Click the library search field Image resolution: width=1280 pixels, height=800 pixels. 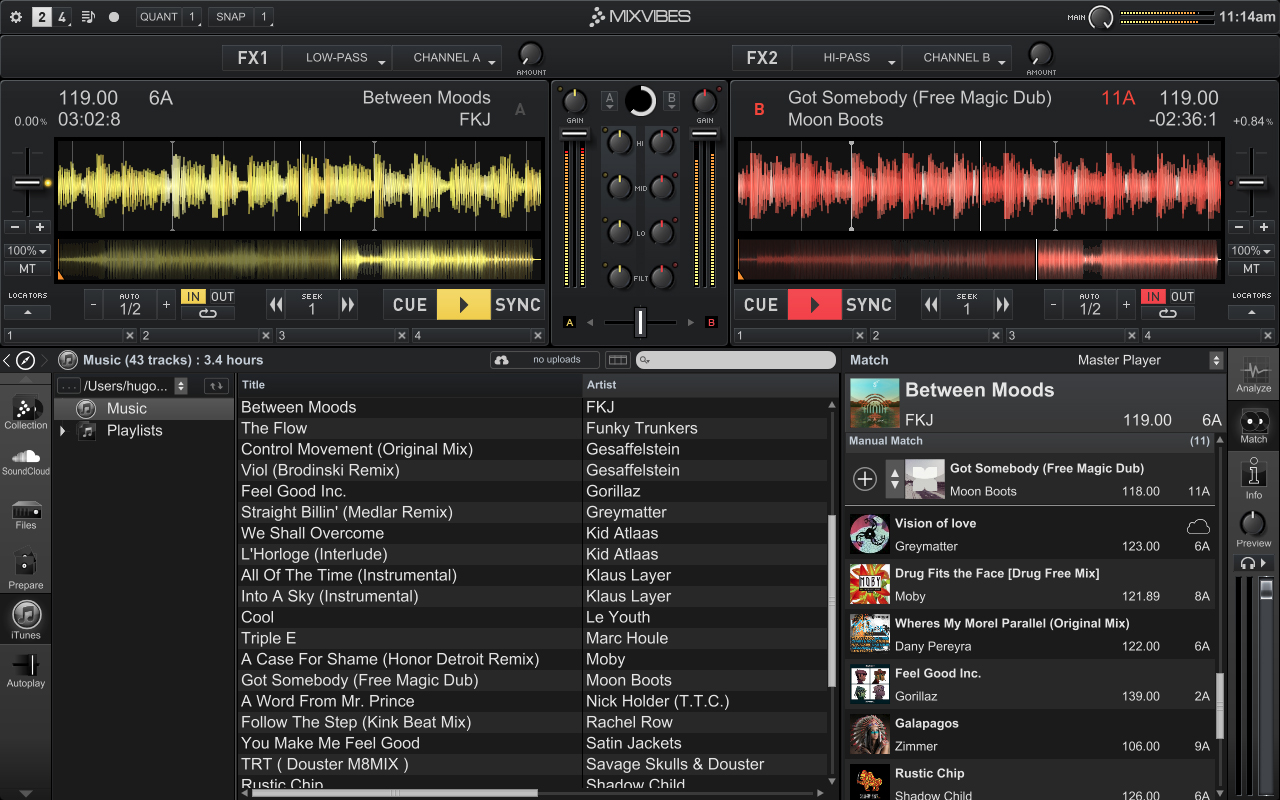click(736, 360)
